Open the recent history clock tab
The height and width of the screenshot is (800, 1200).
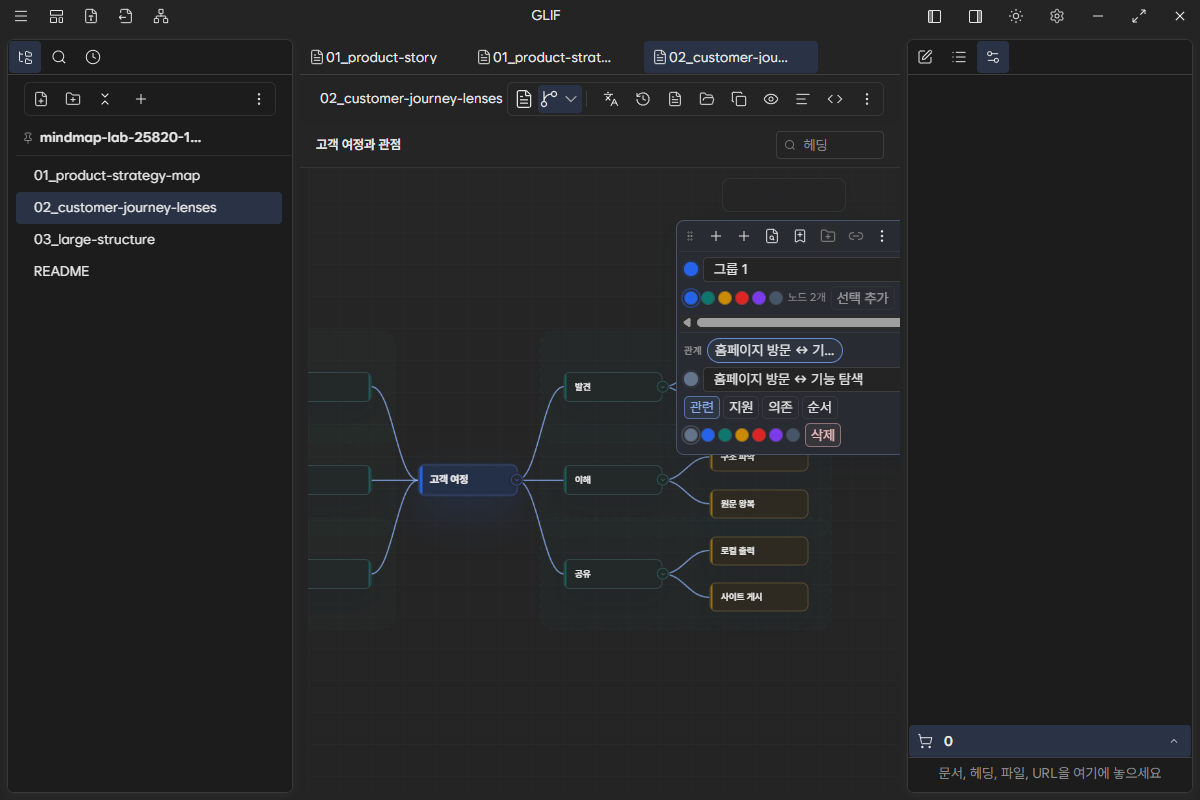[x=93, y=57]
